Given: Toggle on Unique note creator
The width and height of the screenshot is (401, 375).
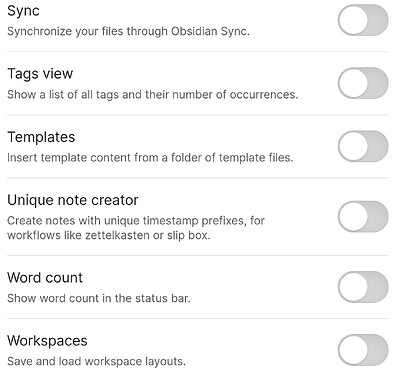Looking at the screenshot, I should click(363, 216).
